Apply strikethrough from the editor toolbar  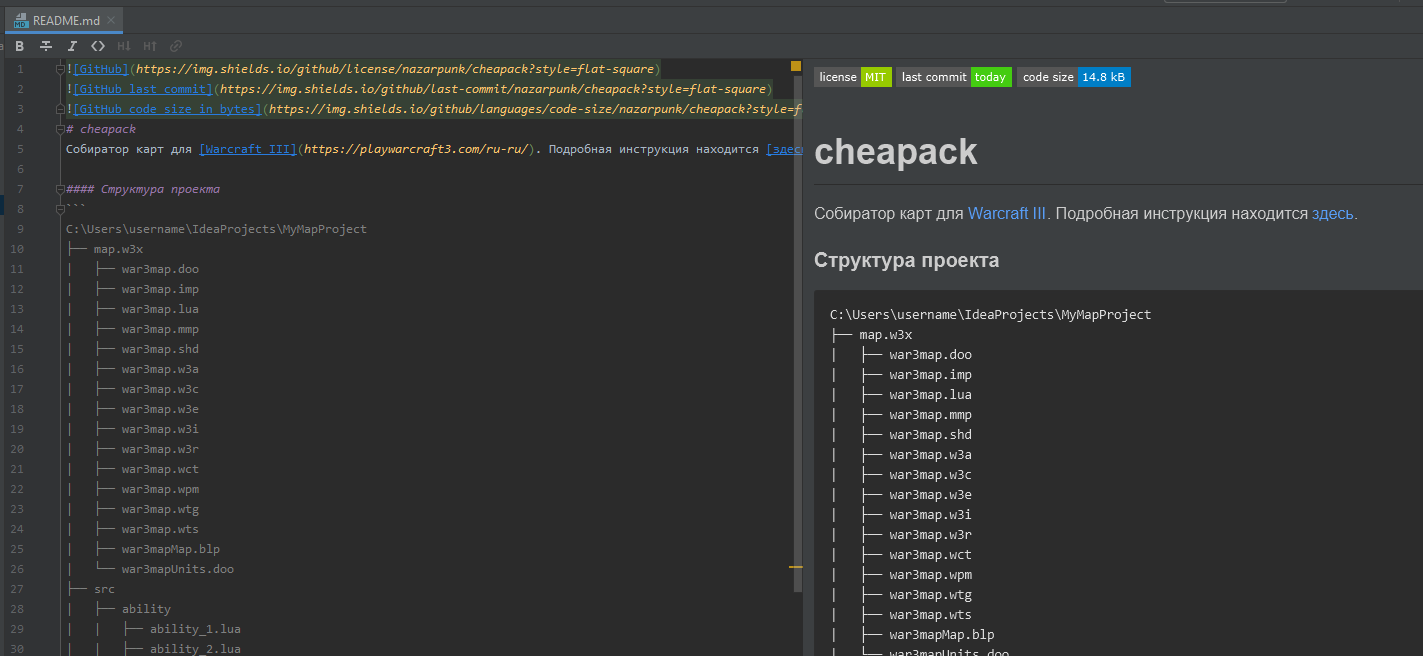click(x=46, y=46)
